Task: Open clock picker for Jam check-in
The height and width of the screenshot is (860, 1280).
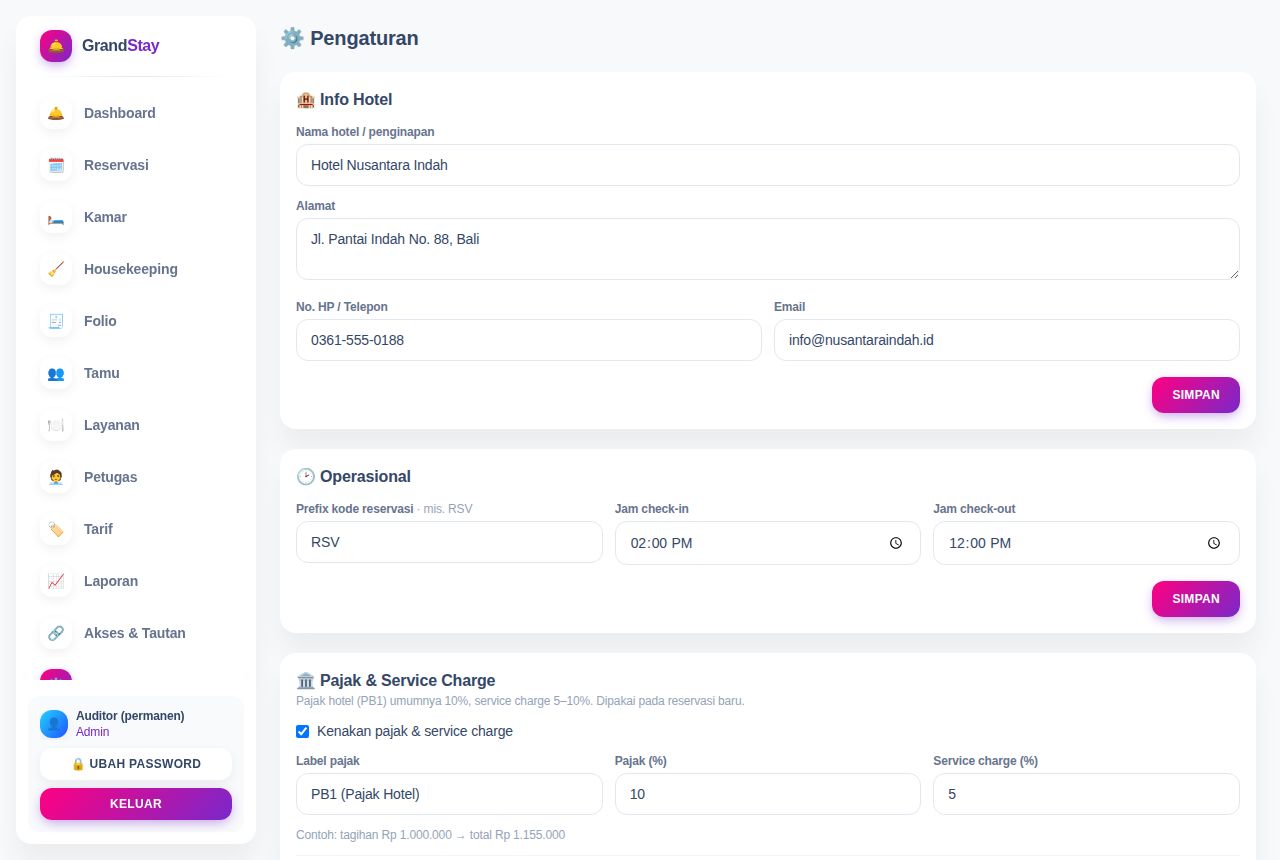Action: (896, 543)
